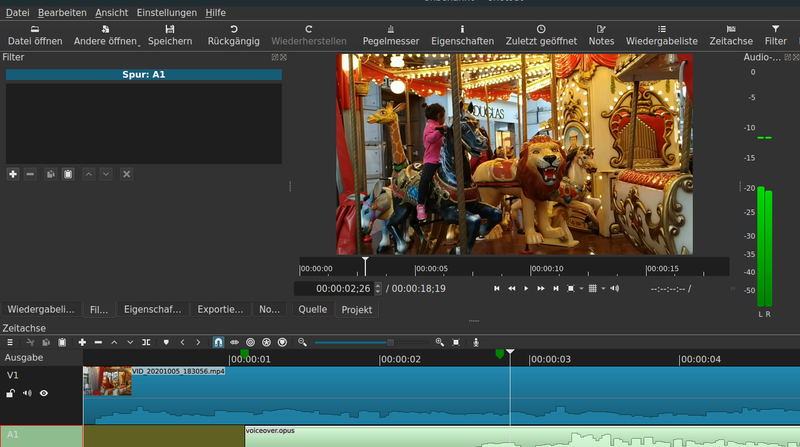Skip to the start of the player
Viewport: 800px width, 447px height.
tap(496, 288)
